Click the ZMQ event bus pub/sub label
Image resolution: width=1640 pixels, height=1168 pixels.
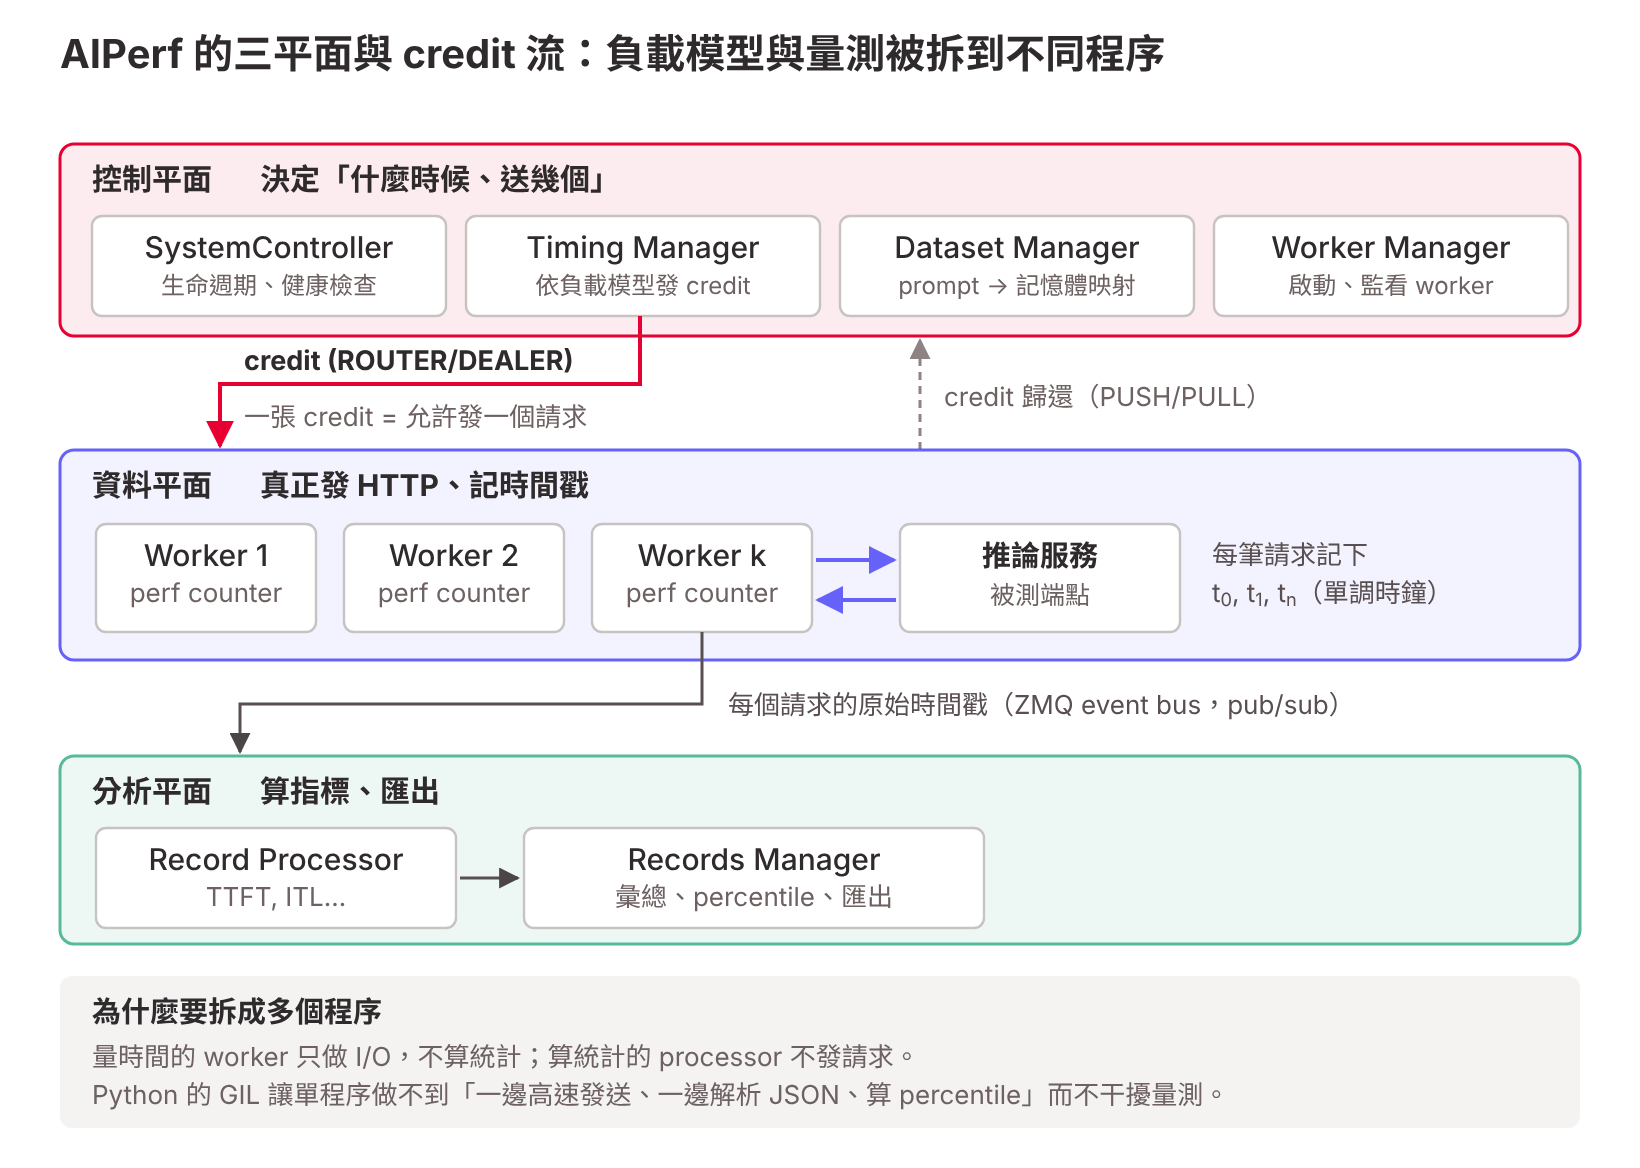click(x=1034, y=705)
